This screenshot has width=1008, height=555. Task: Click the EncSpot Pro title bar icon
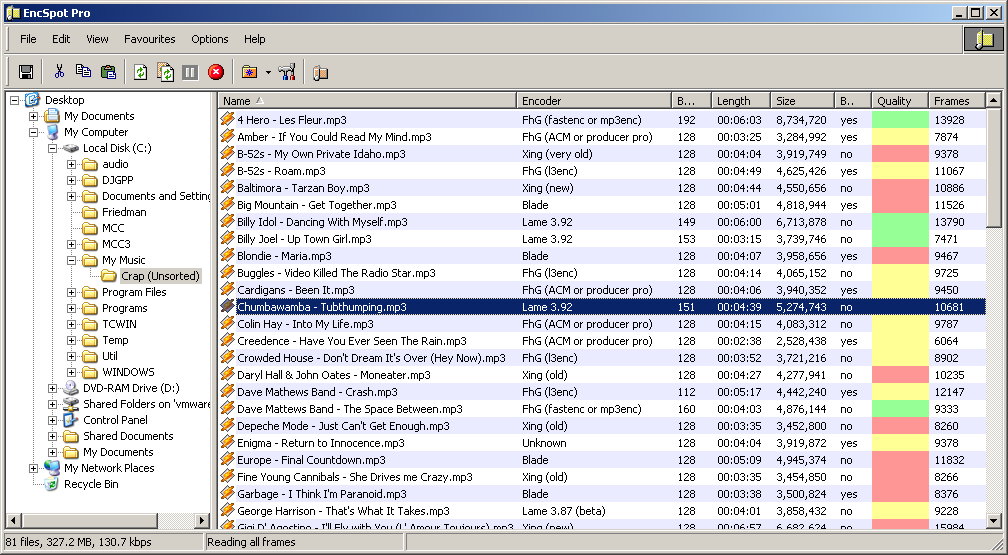tap(13, 13)
